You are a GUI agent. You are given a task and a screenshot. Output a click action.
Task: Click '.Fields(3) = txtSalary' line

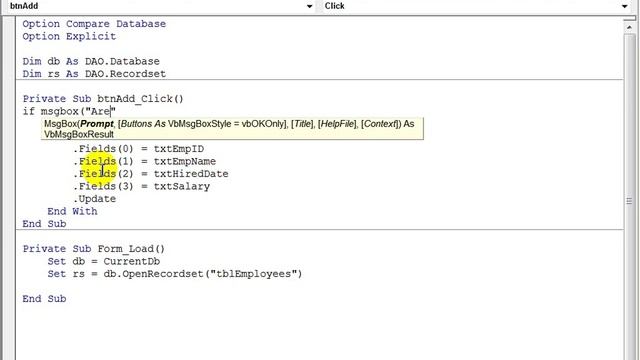(142, 186)
